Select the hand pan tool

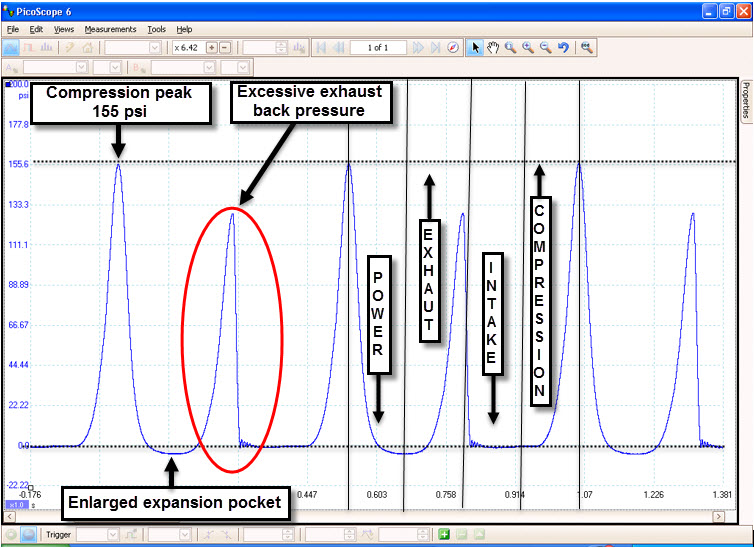pos(493,47)
